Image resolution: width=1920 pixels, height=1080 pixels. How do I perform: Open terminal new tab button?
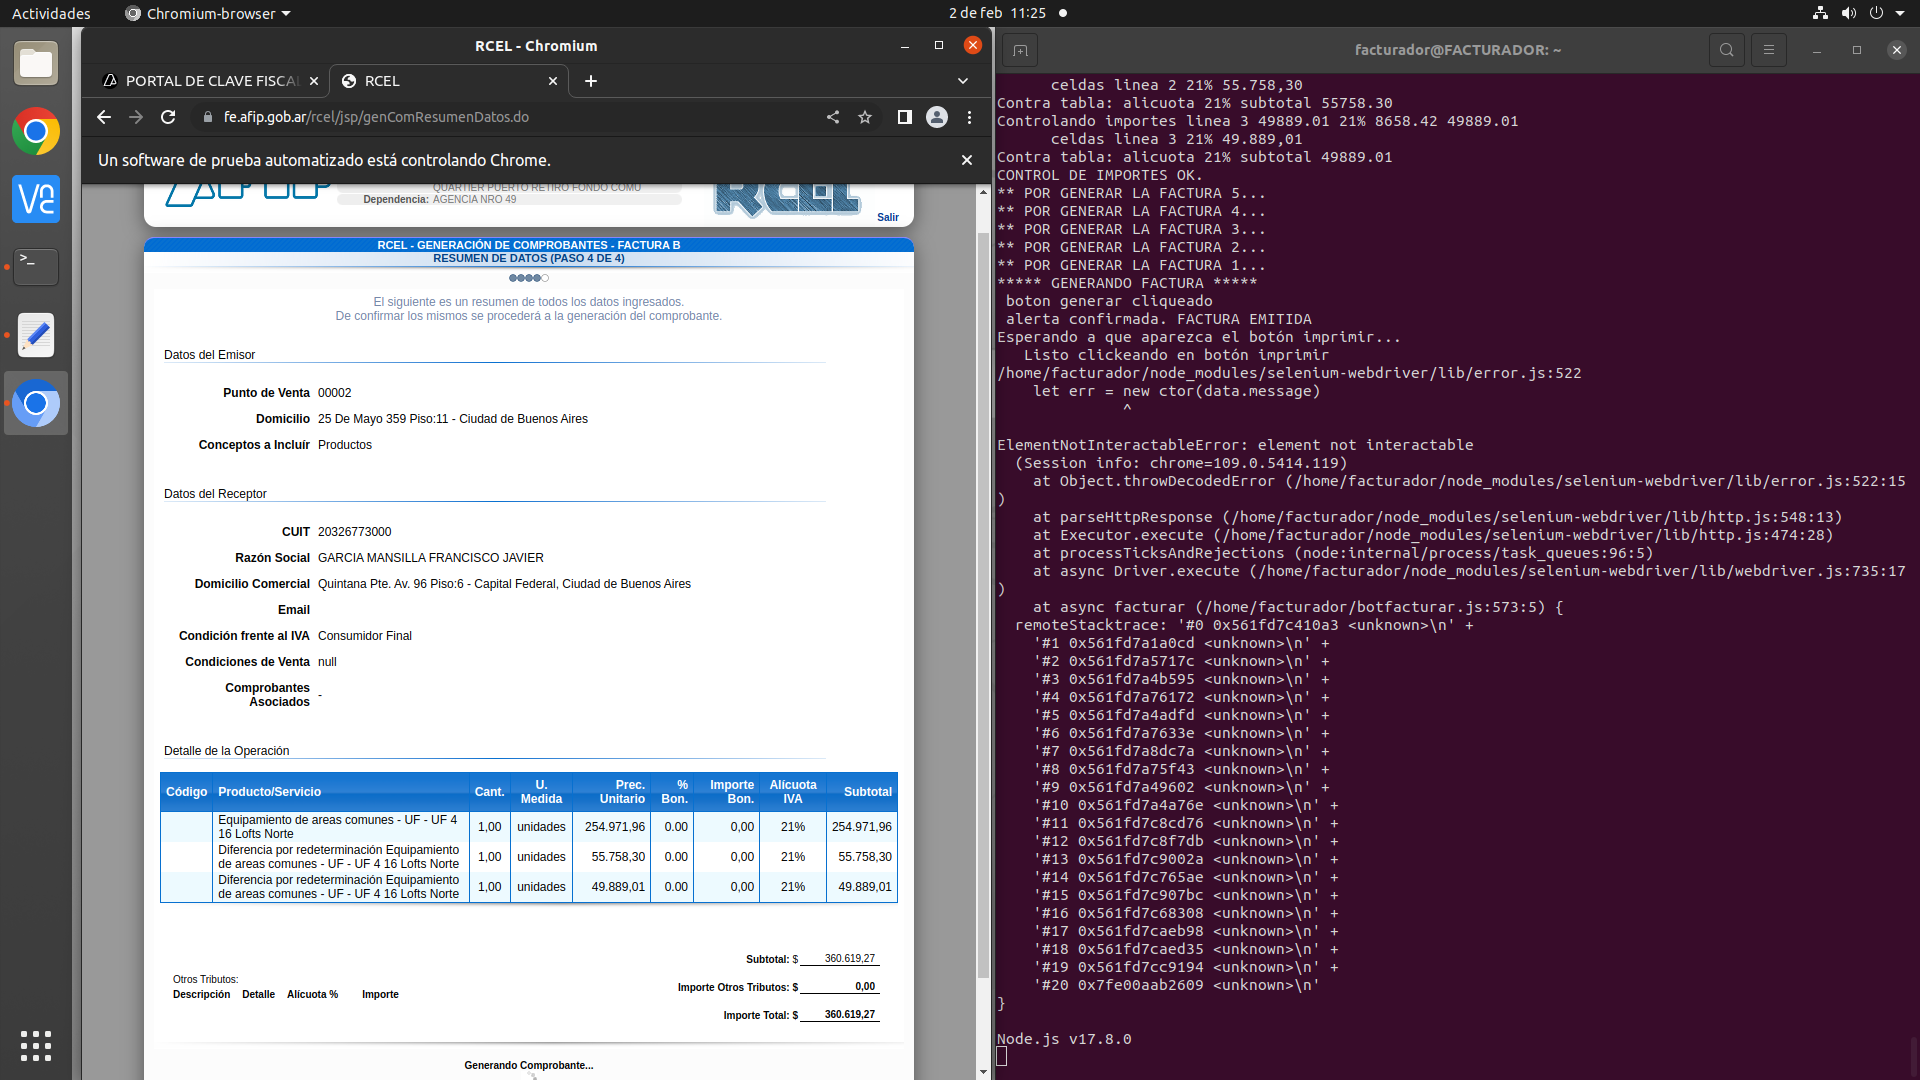point(1020,50)
